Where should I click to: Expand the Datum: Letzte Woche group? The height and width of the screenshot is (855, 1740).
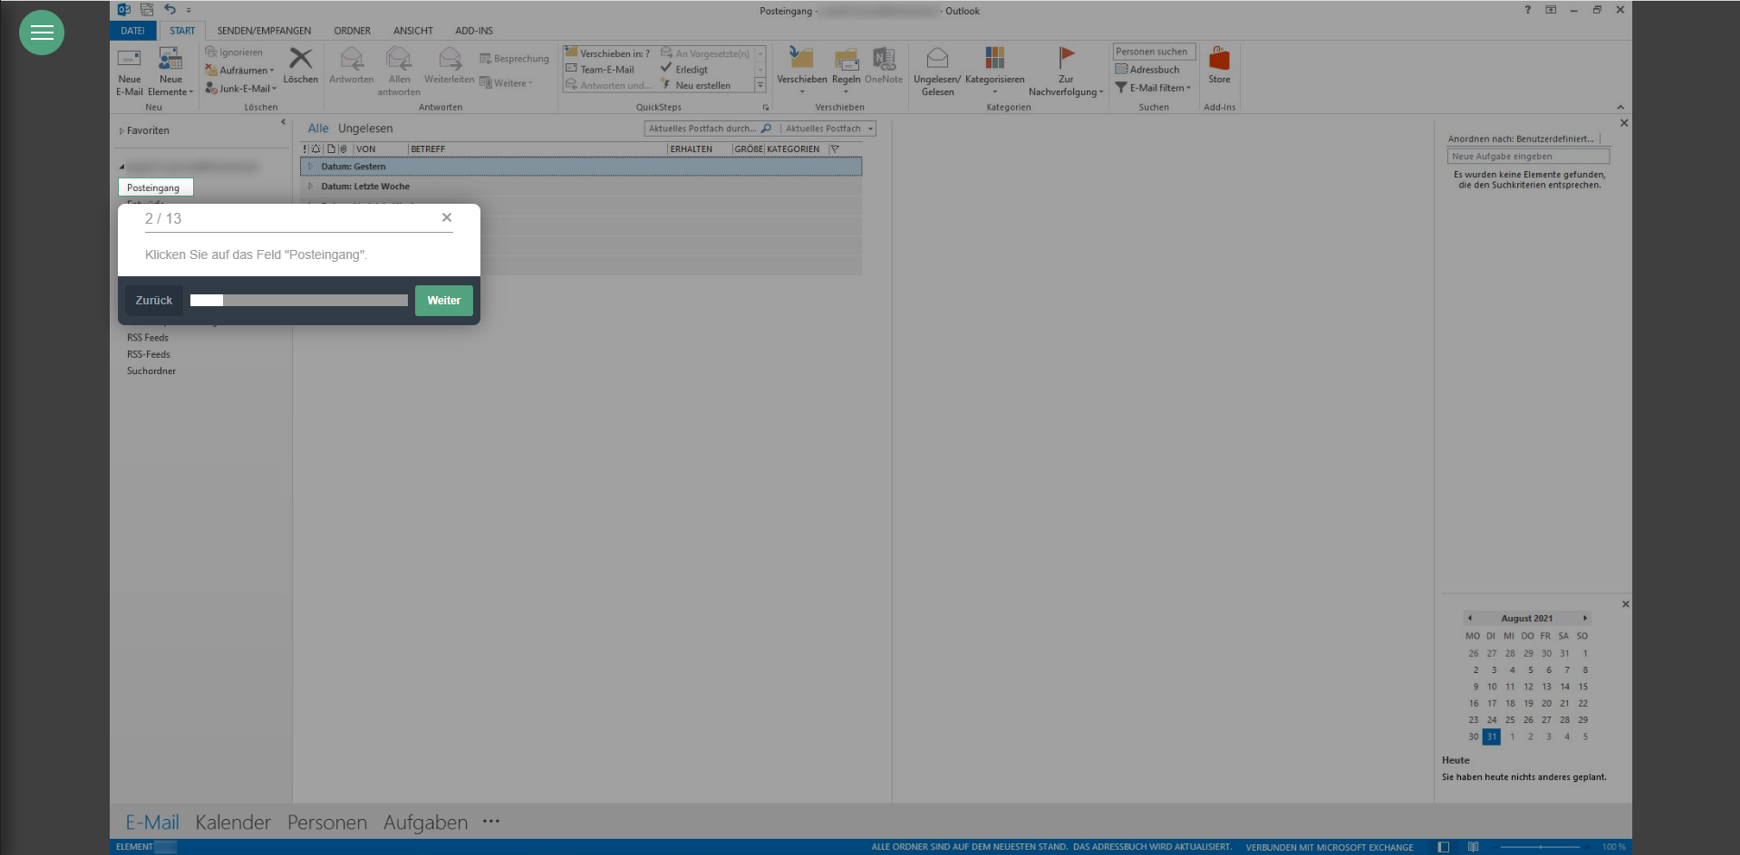(311, 186)
